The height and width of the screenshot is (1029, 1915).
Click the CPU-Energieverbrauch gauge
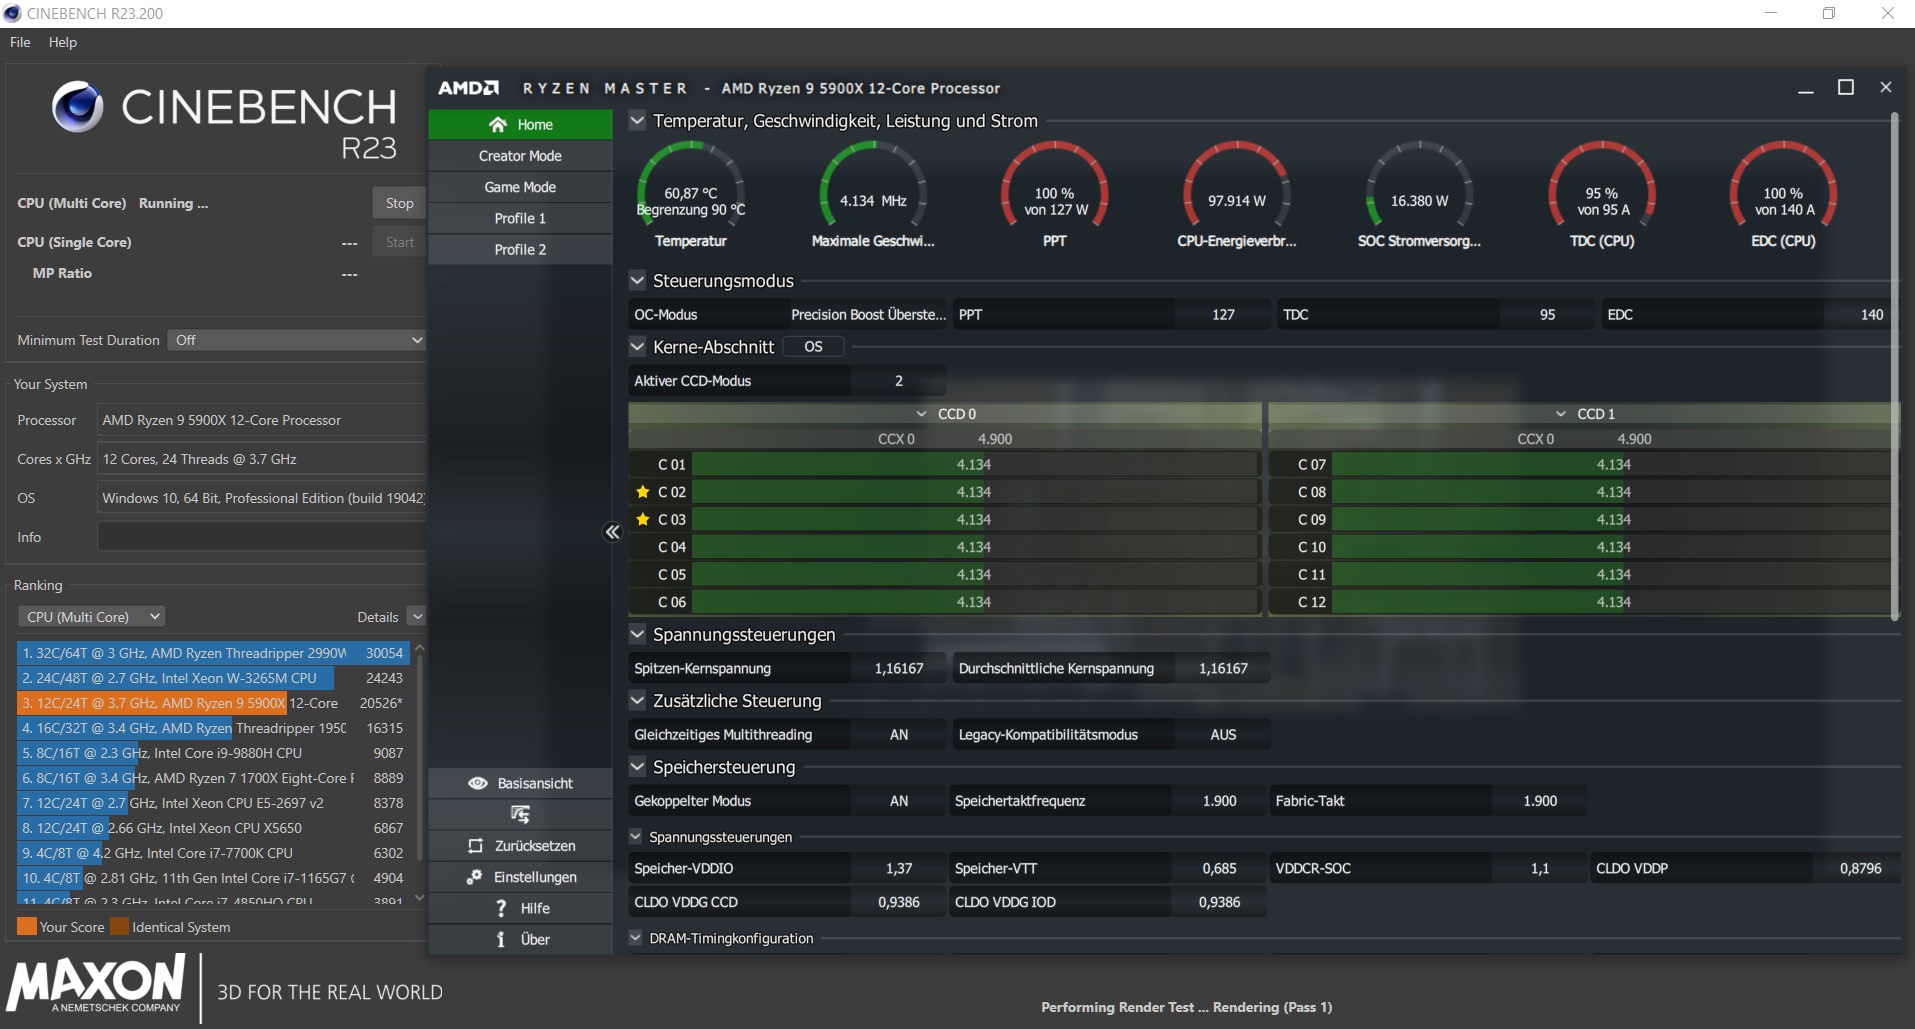1237,185
